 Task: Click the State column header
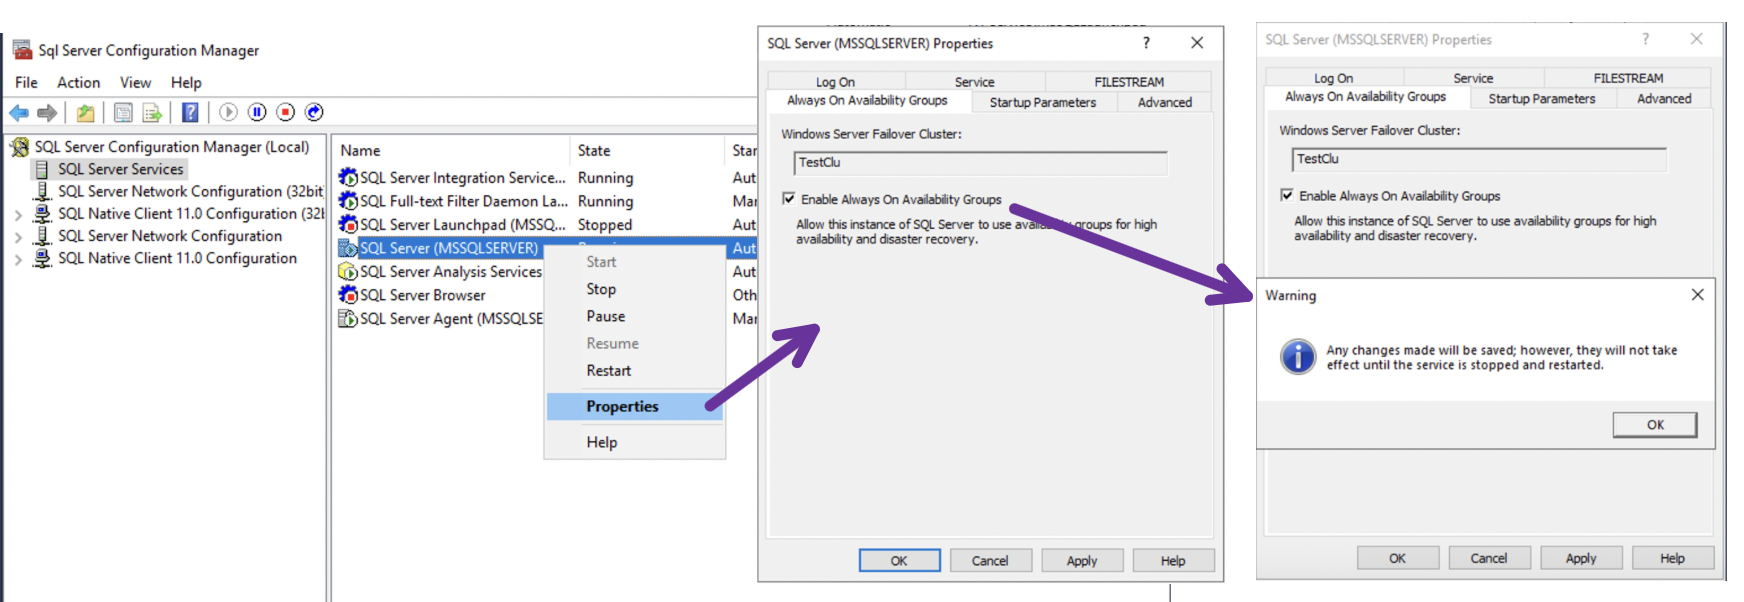click(x=594, y=151)
